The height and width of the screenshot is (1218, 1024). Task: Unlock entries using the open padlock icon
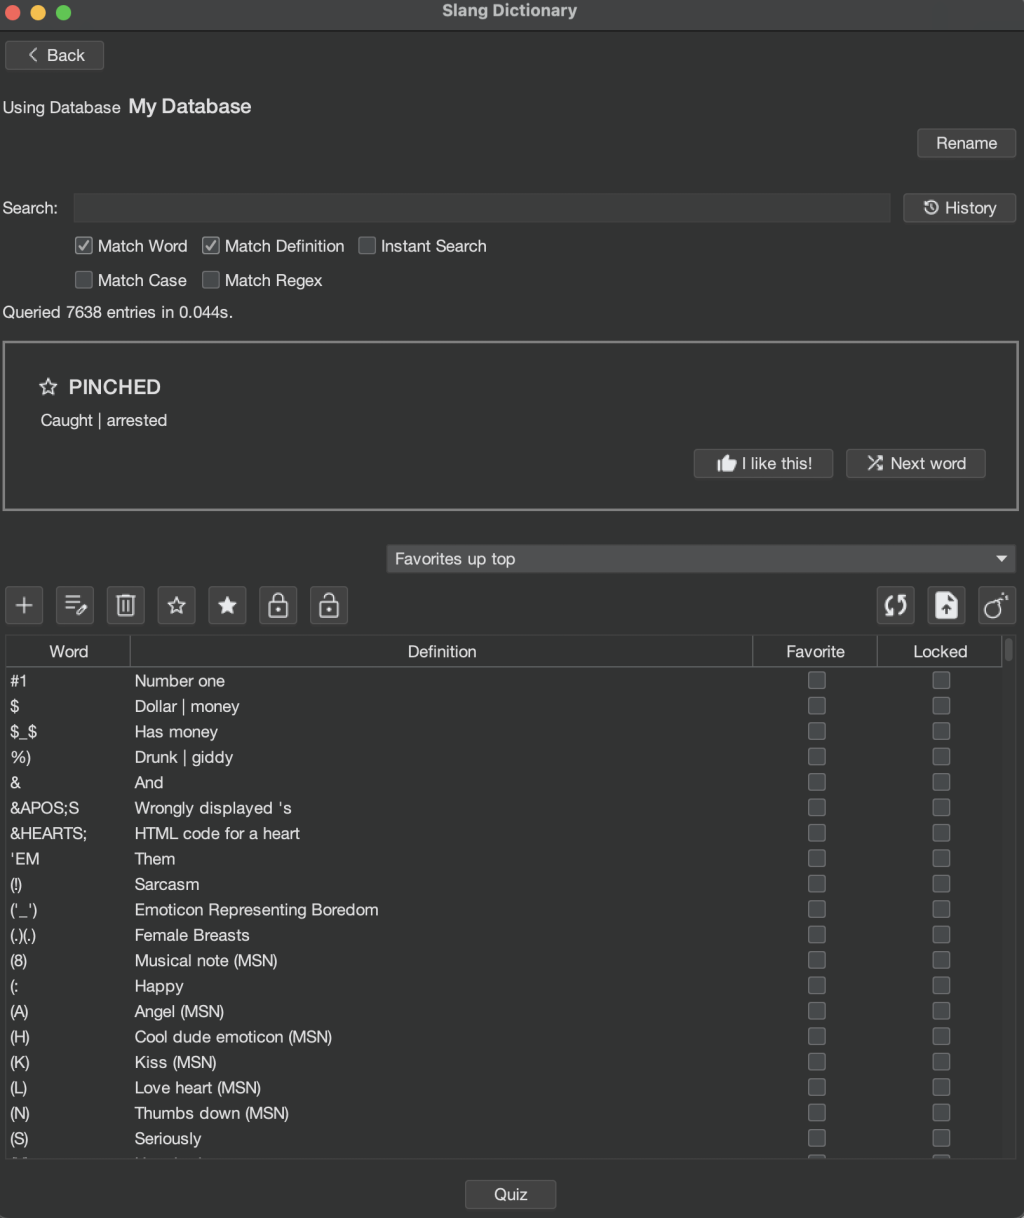coord(328,605)
